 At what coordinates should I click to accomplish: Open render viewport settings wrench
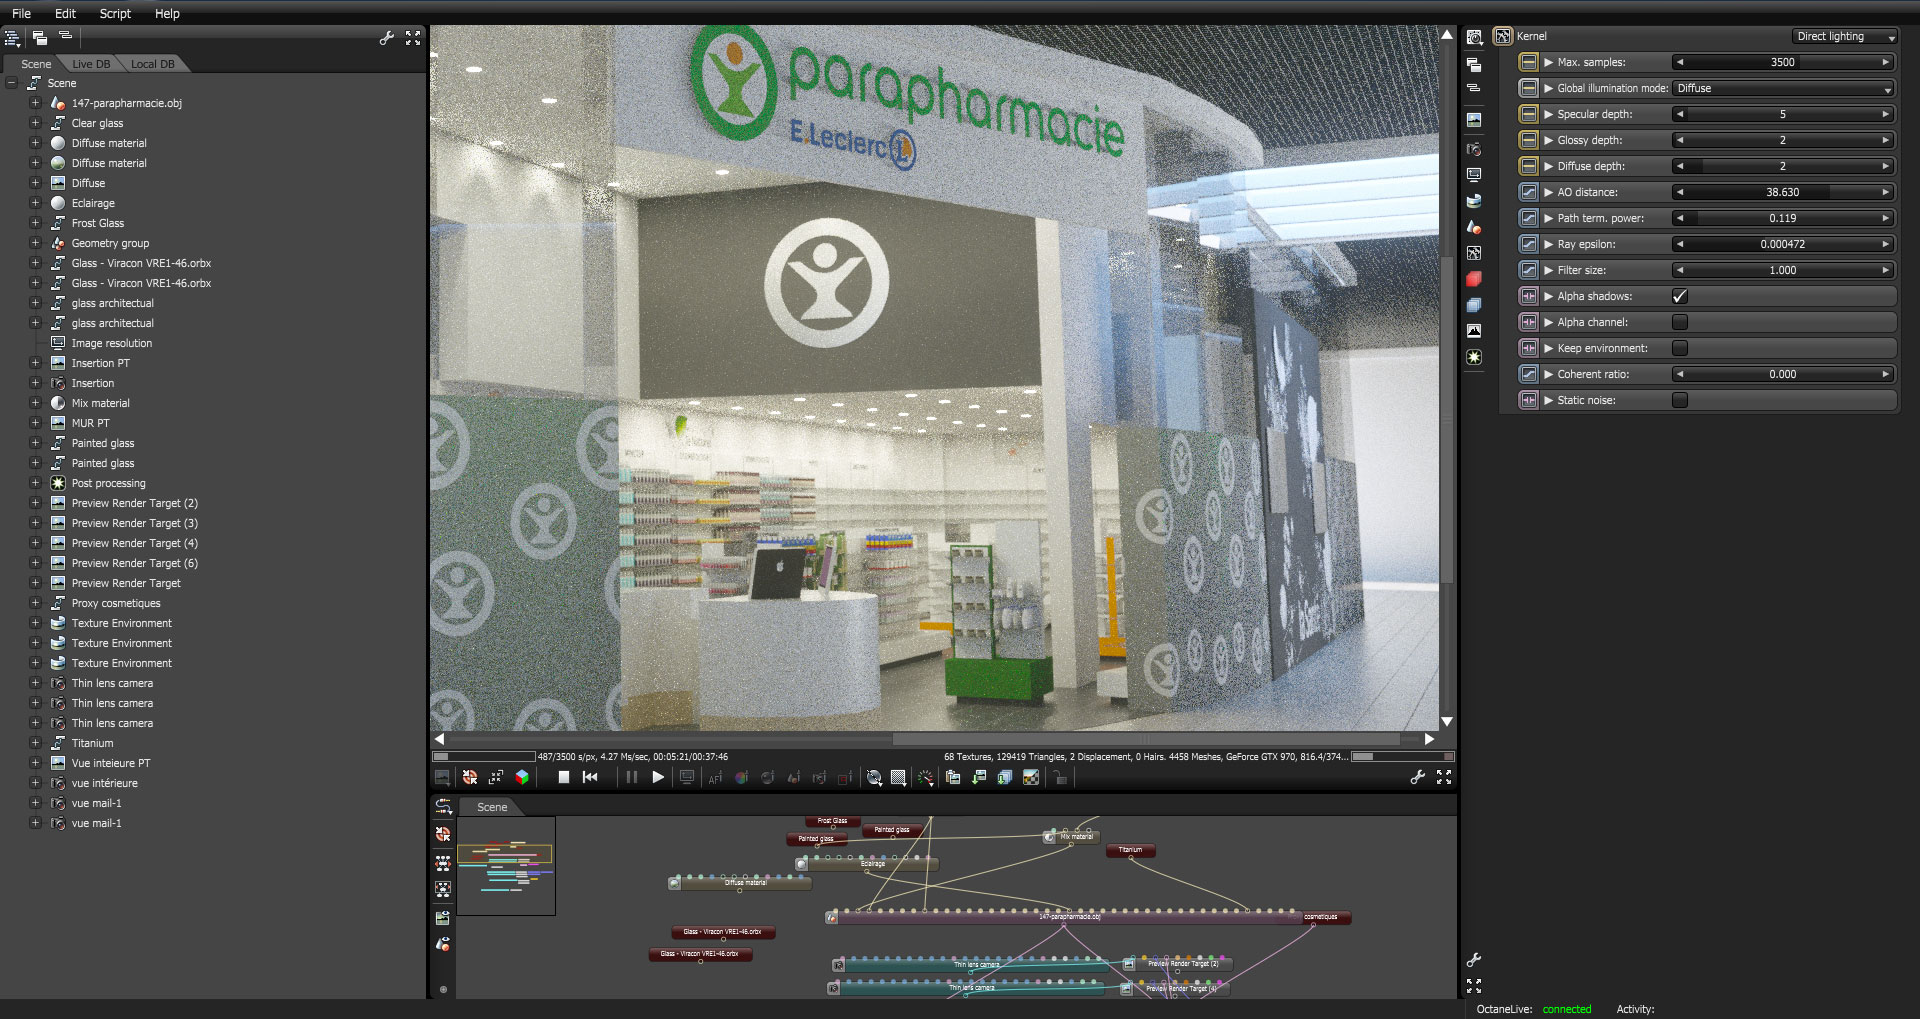pyautogui.click(x=1417, y=777)
